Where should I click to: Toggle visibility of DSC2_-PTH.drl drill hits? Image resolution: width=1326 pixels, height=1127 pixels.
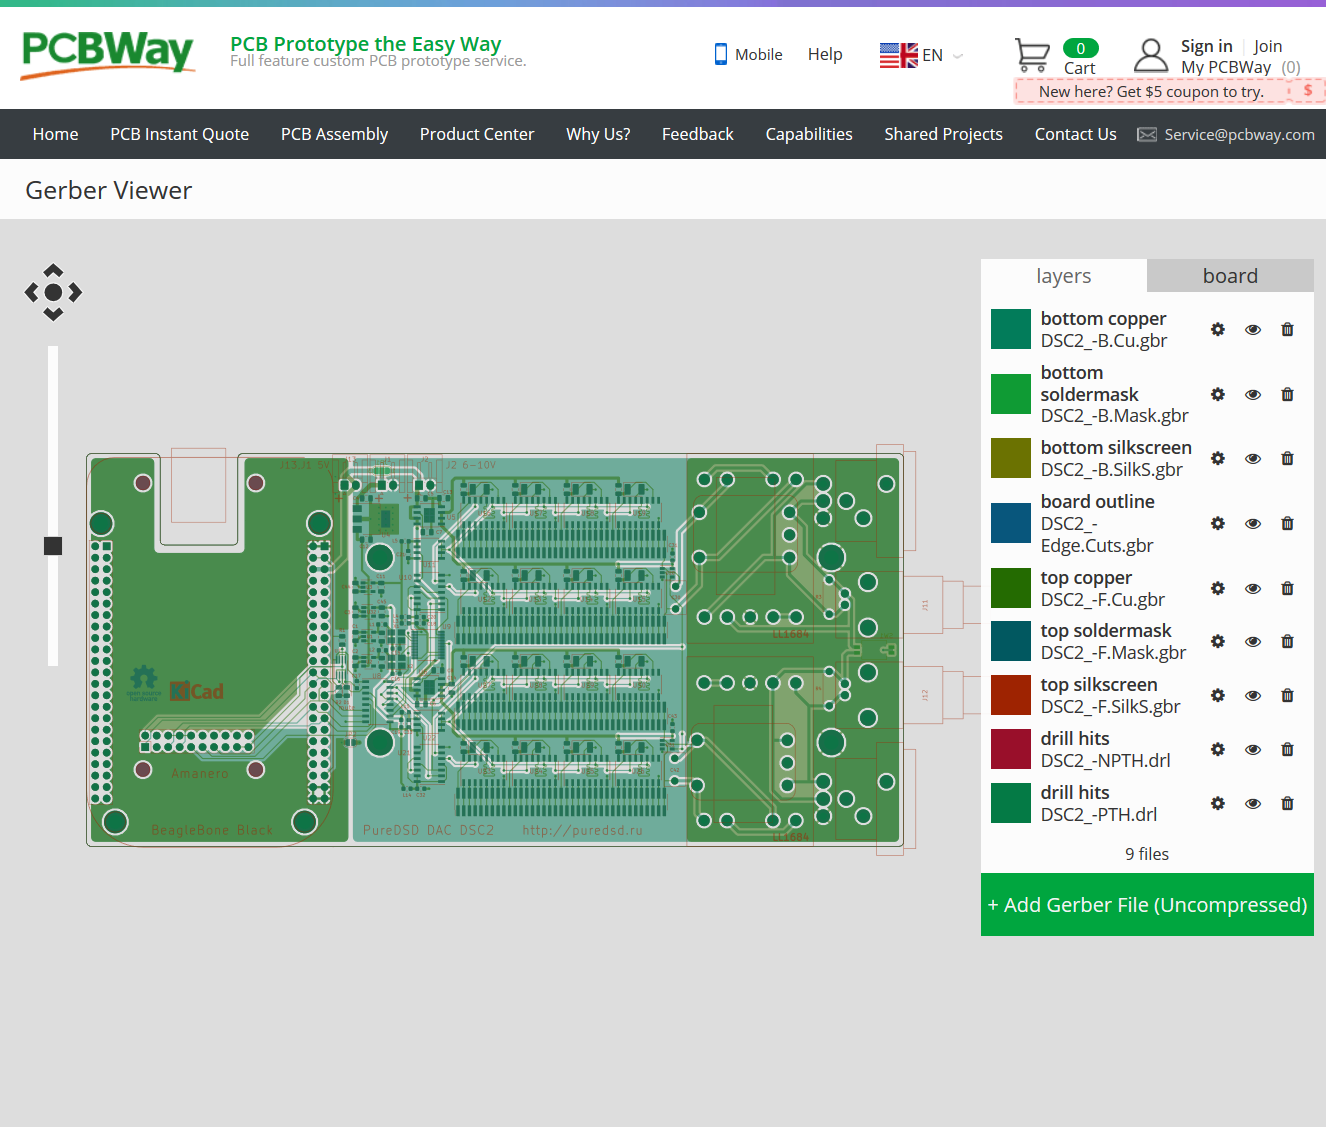(x=1252, y=803)
